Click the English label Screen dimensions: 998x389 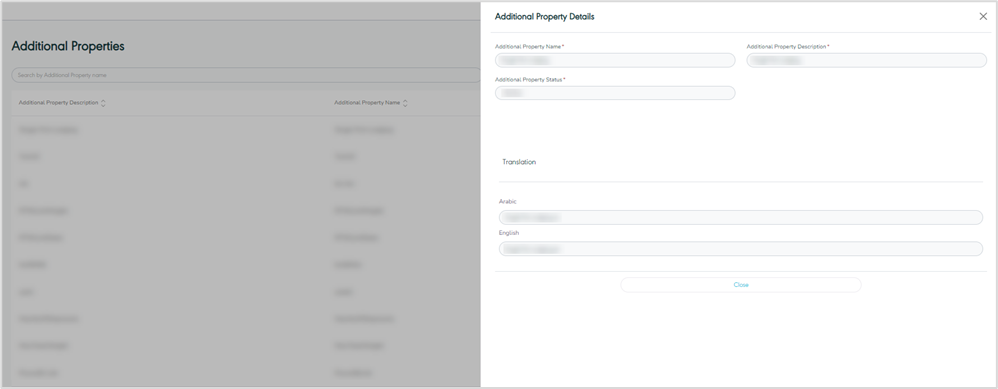pos(509,233)
